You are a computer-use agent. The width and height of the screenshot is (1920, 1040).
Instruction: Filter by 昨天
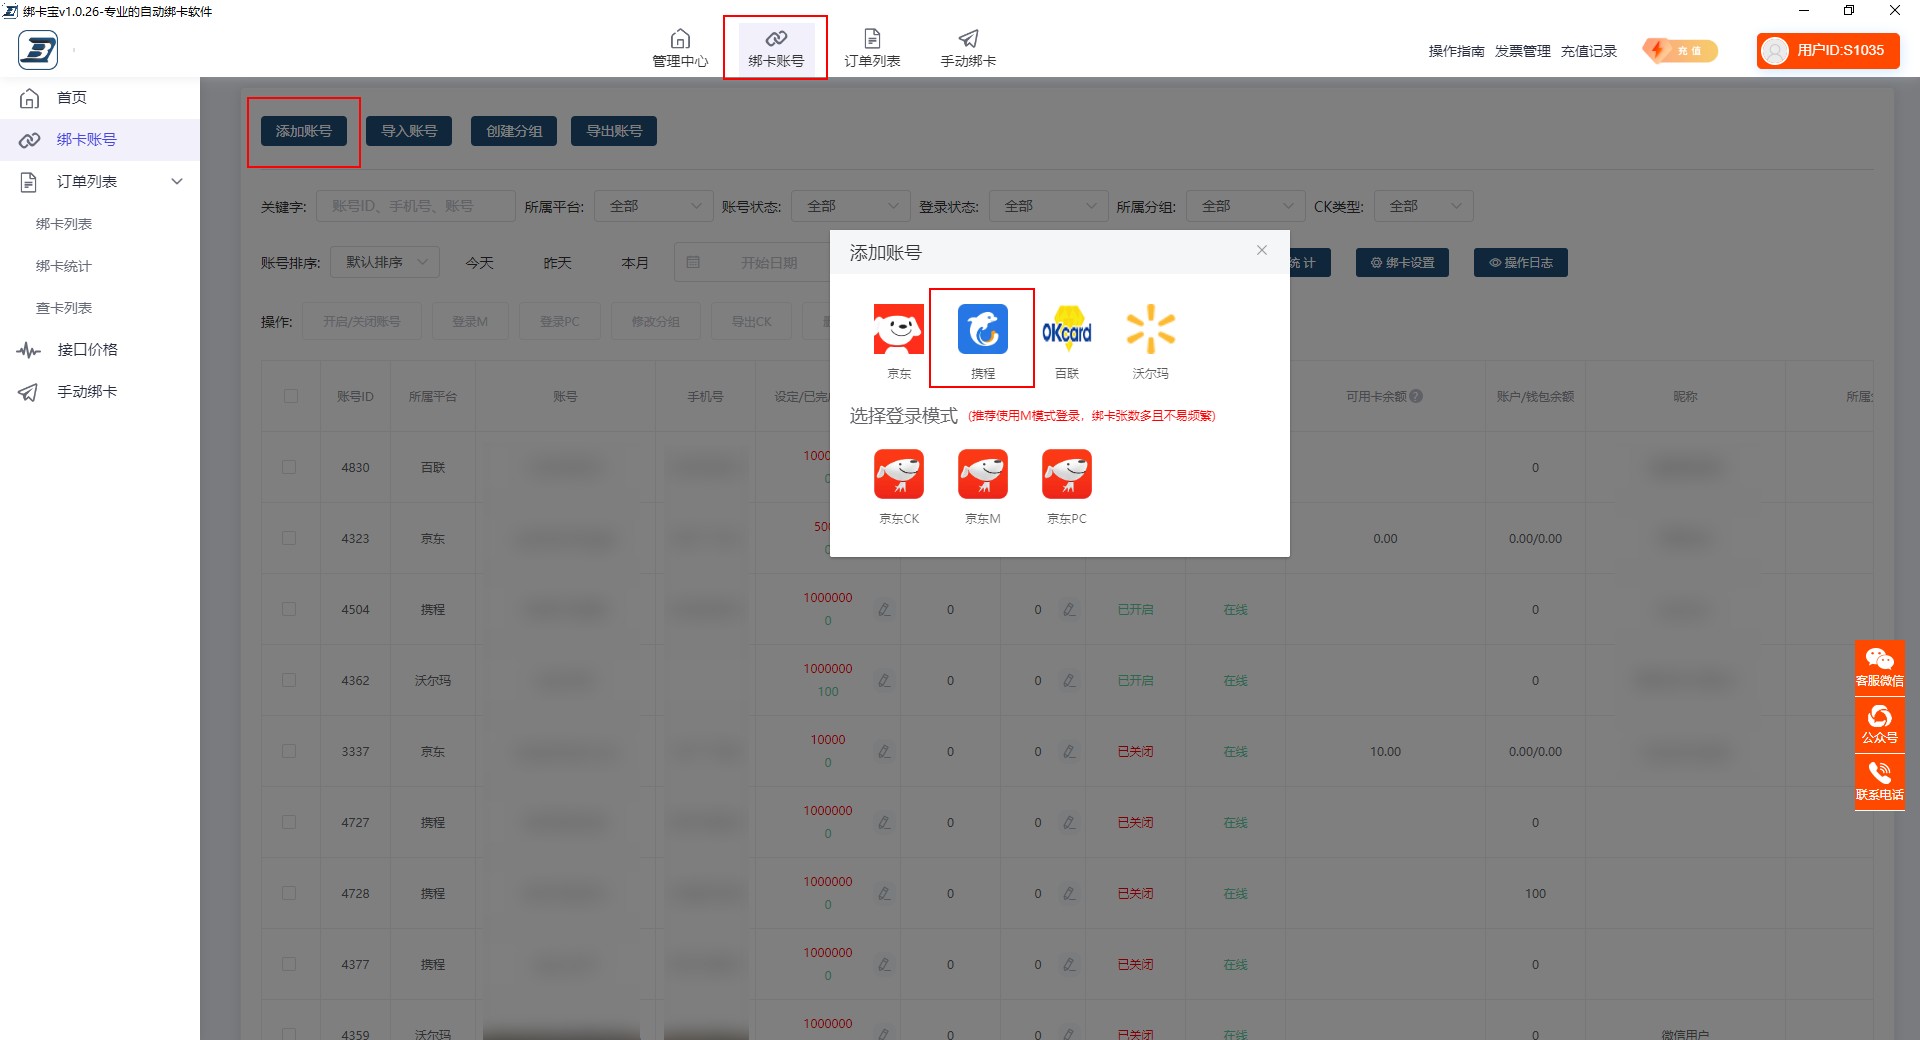[558, 263]
